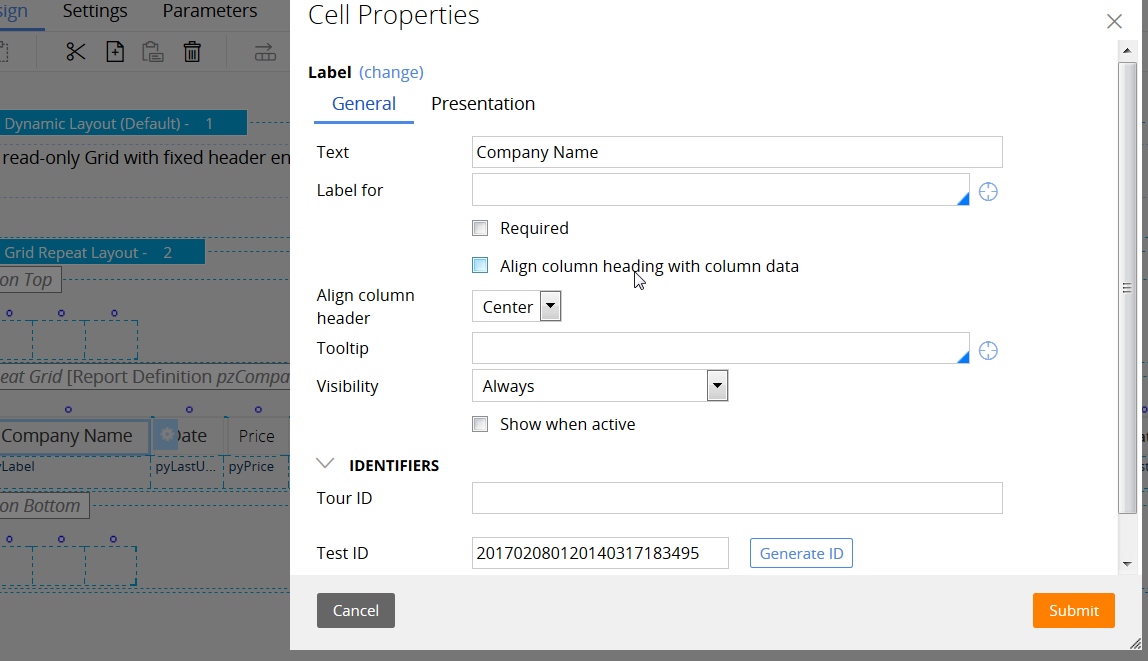Image resolution: width=1148 pixels, height=661 pixels.
Task: Toggle the Show when active checkbox
Action: coord(480,424)
